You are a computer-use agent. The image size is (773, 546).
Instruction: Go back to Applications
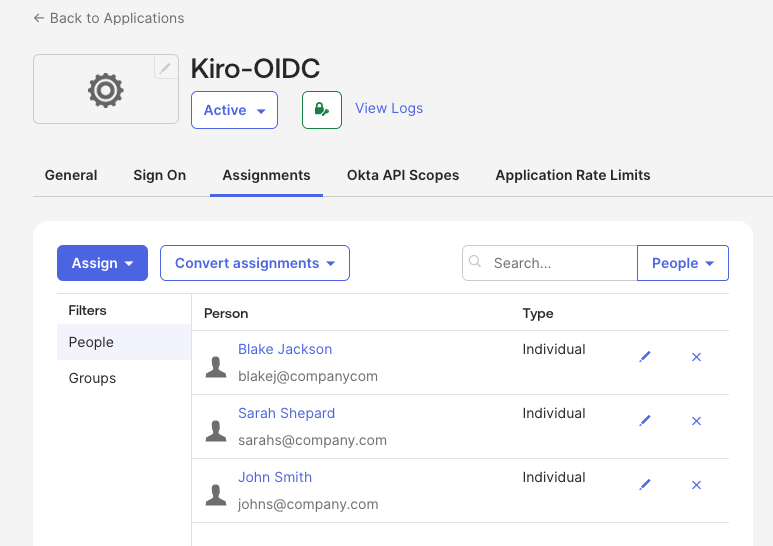tap(108, 18)
